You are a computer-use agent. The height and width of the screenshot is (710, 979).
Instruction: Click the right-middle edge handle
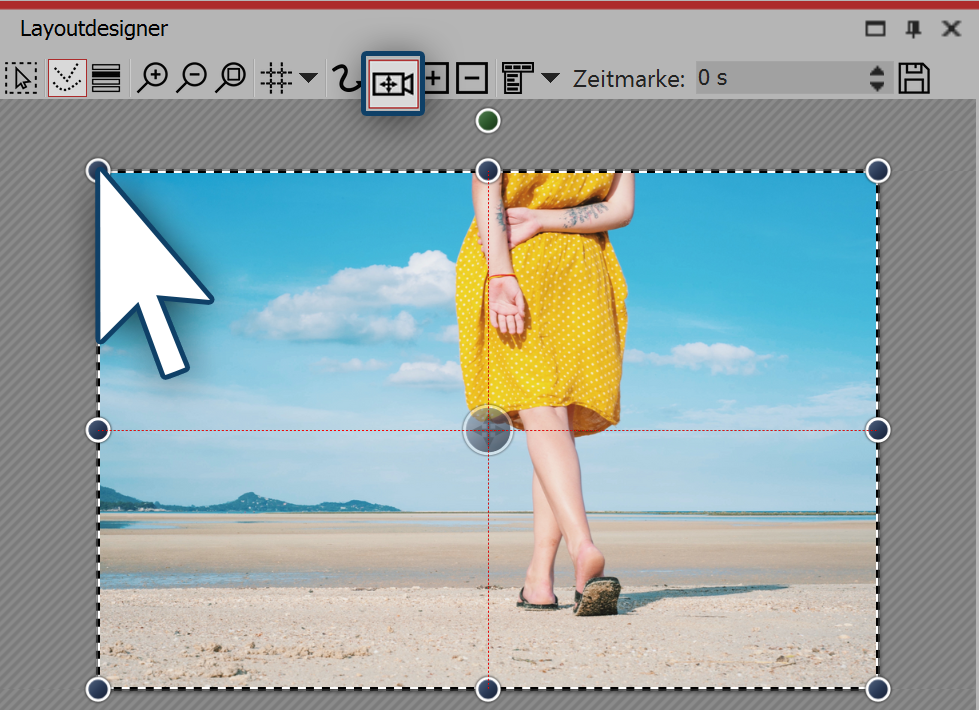click(878, 430)
